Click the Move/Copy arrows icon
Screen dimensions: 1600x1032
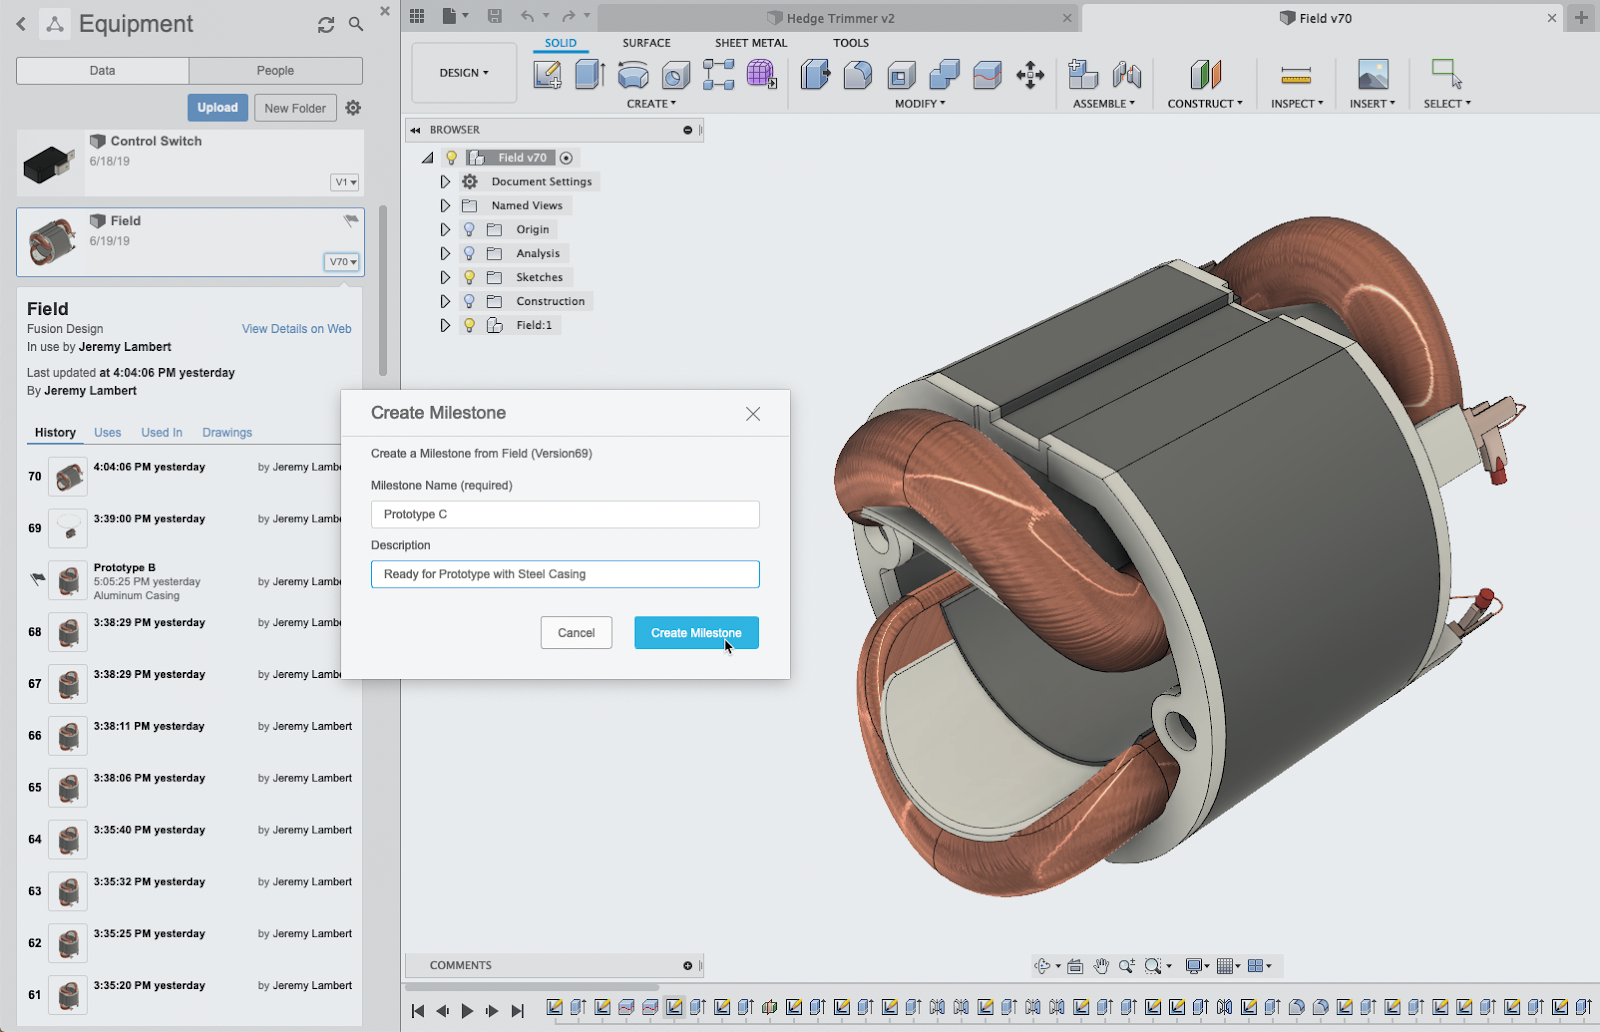(x=1030, y=75)
